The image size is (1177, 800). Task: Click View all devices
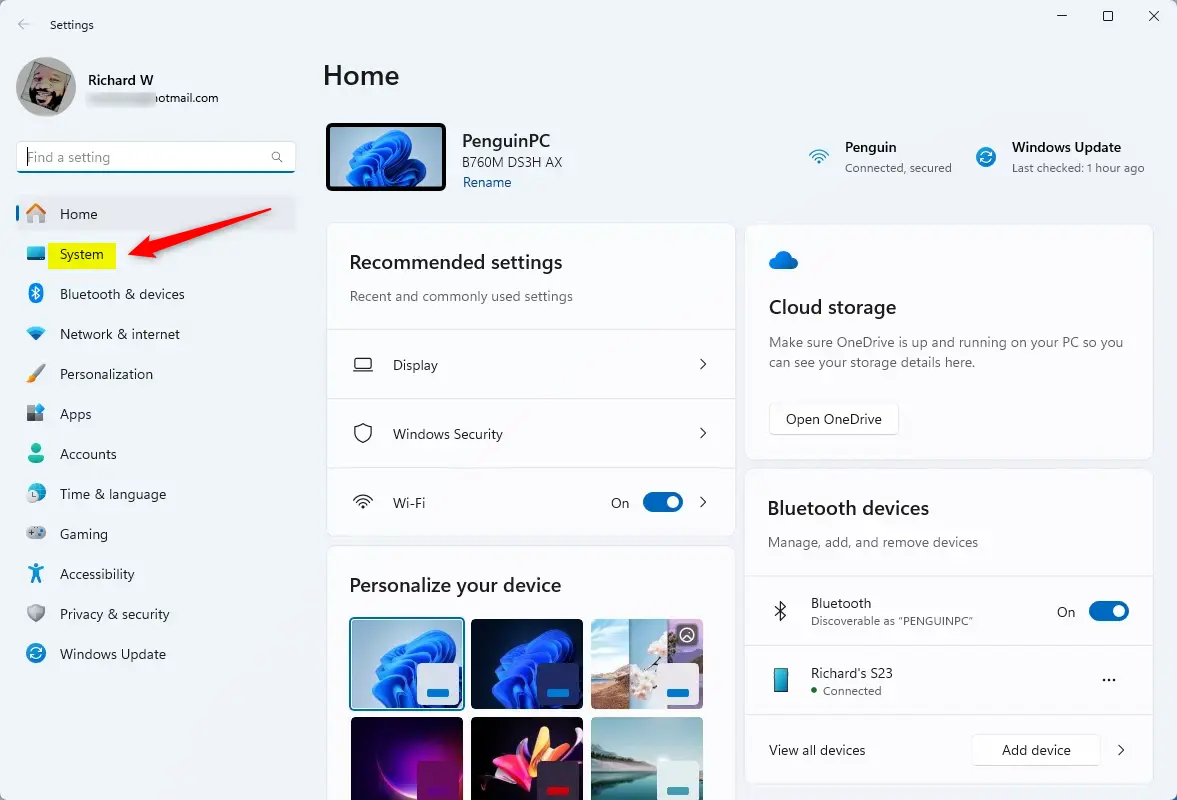(x=817, y=750)
